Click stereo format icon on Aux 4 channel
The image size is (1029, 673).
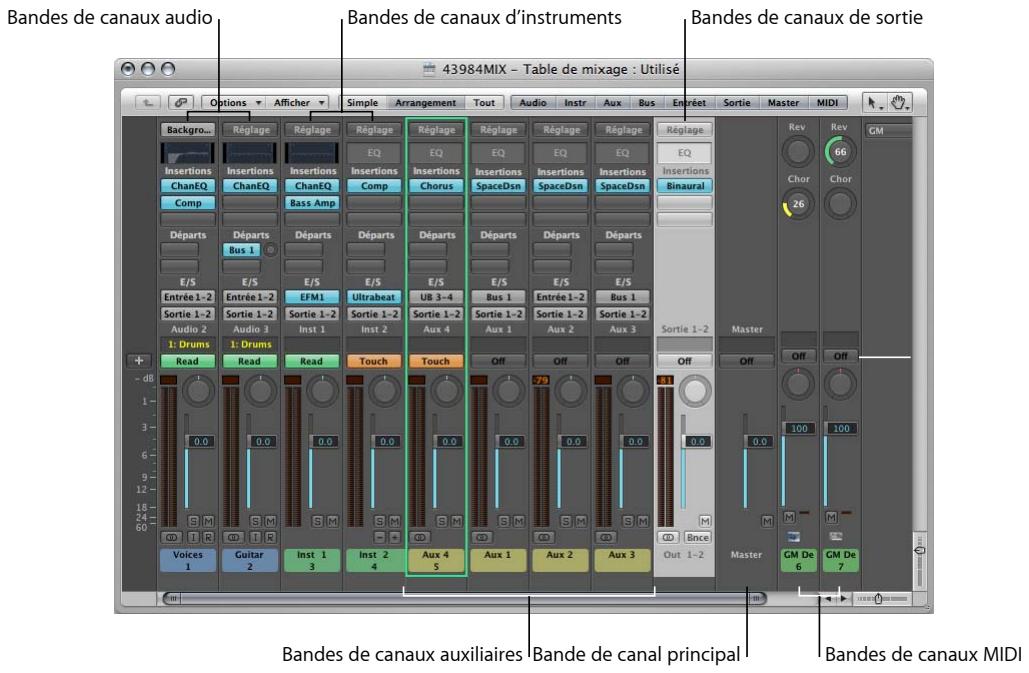[420, 537]
